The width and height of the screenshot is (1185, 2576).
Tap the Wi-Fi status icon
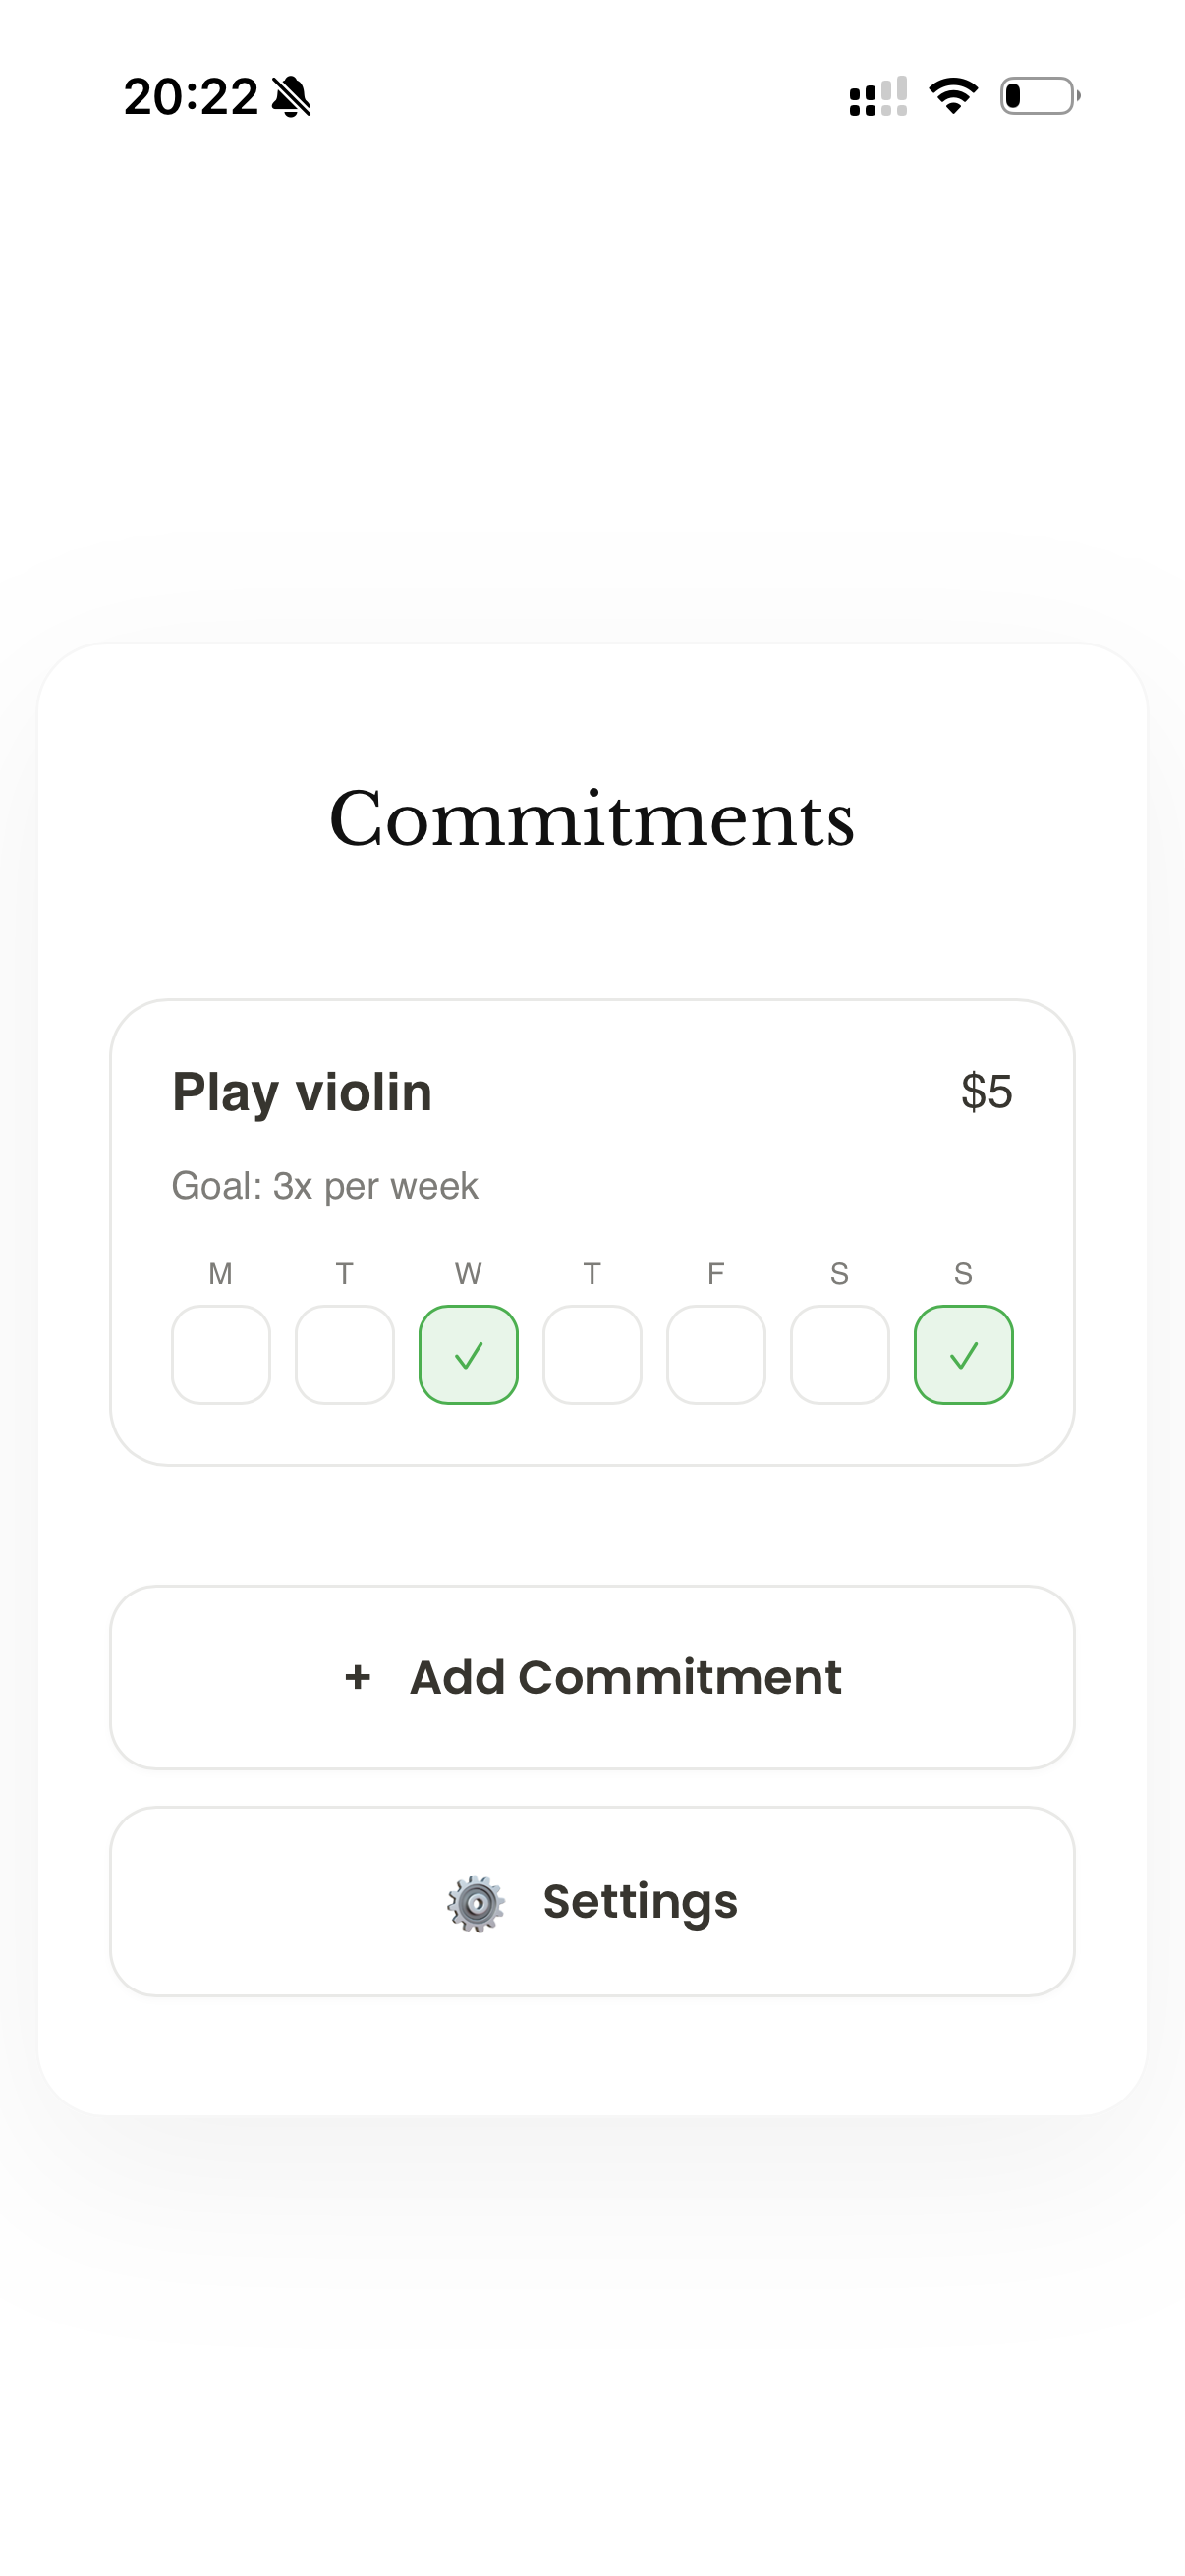coord(953,96)
